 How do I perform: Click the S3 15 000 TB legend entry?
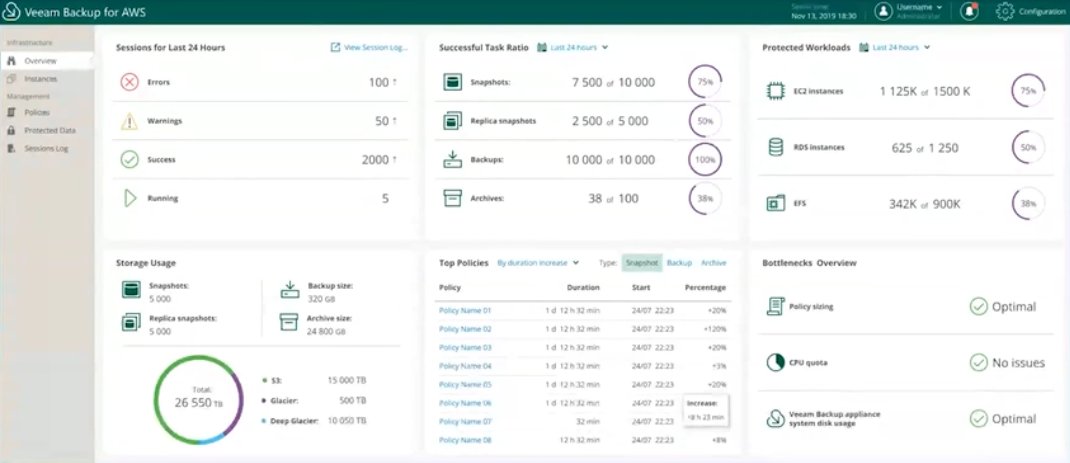tap(315, 380)
